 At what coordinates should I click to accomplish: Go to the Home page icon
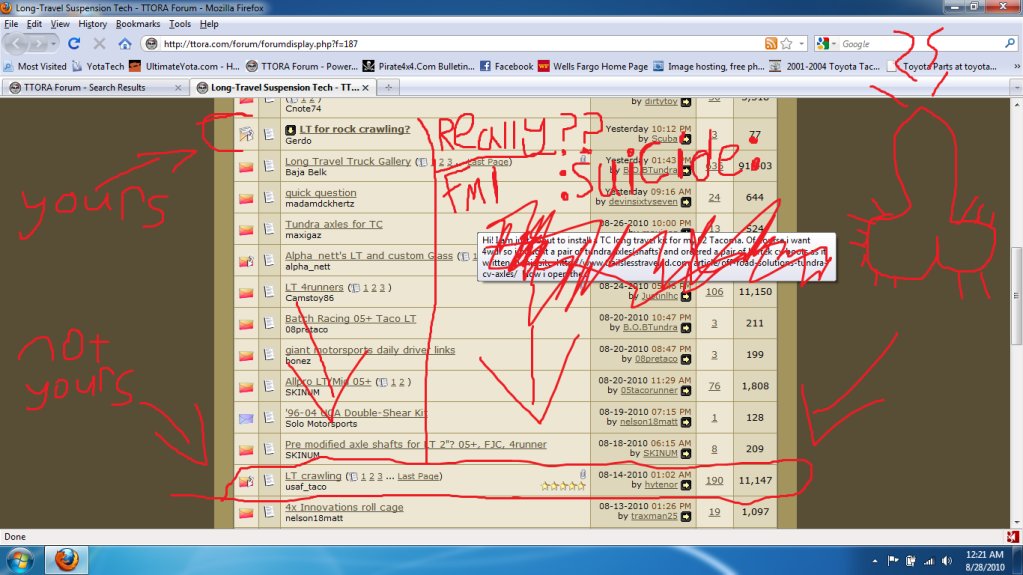125,44
